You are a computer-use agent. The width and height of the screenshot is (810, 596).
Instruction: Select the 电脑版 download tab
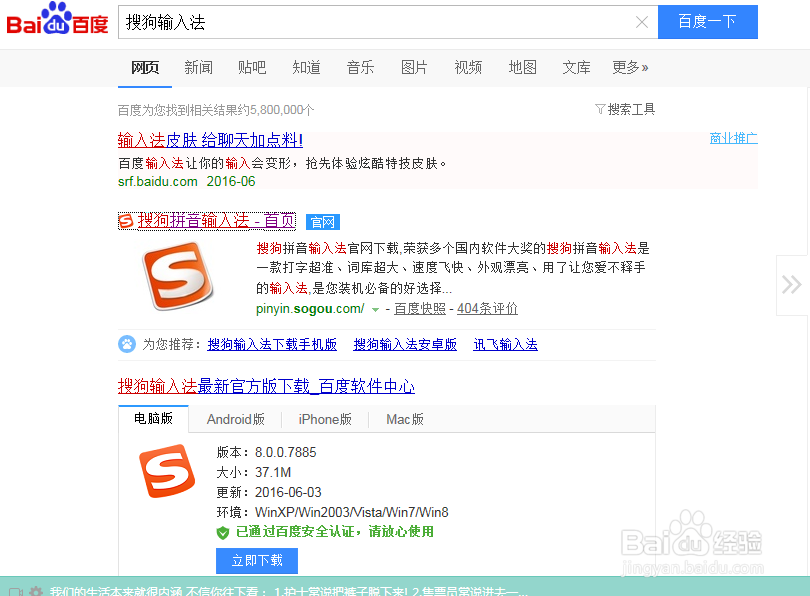[x=153, y=418]
